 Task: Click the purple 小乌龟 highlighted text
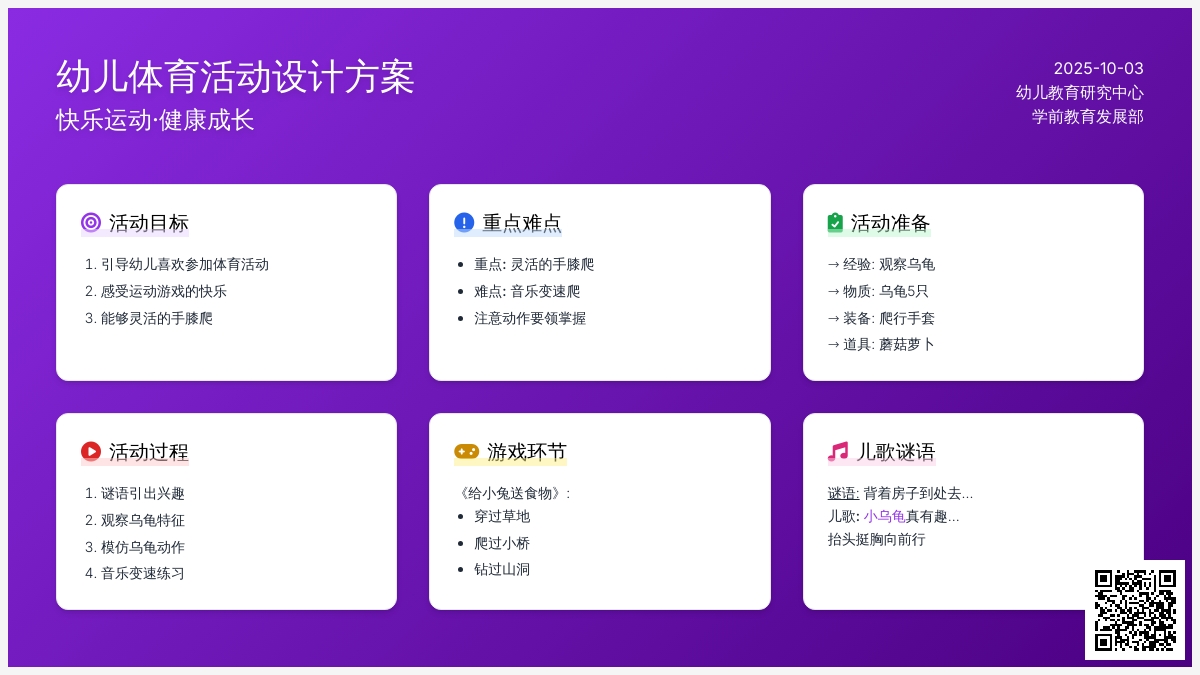(884, 516)
